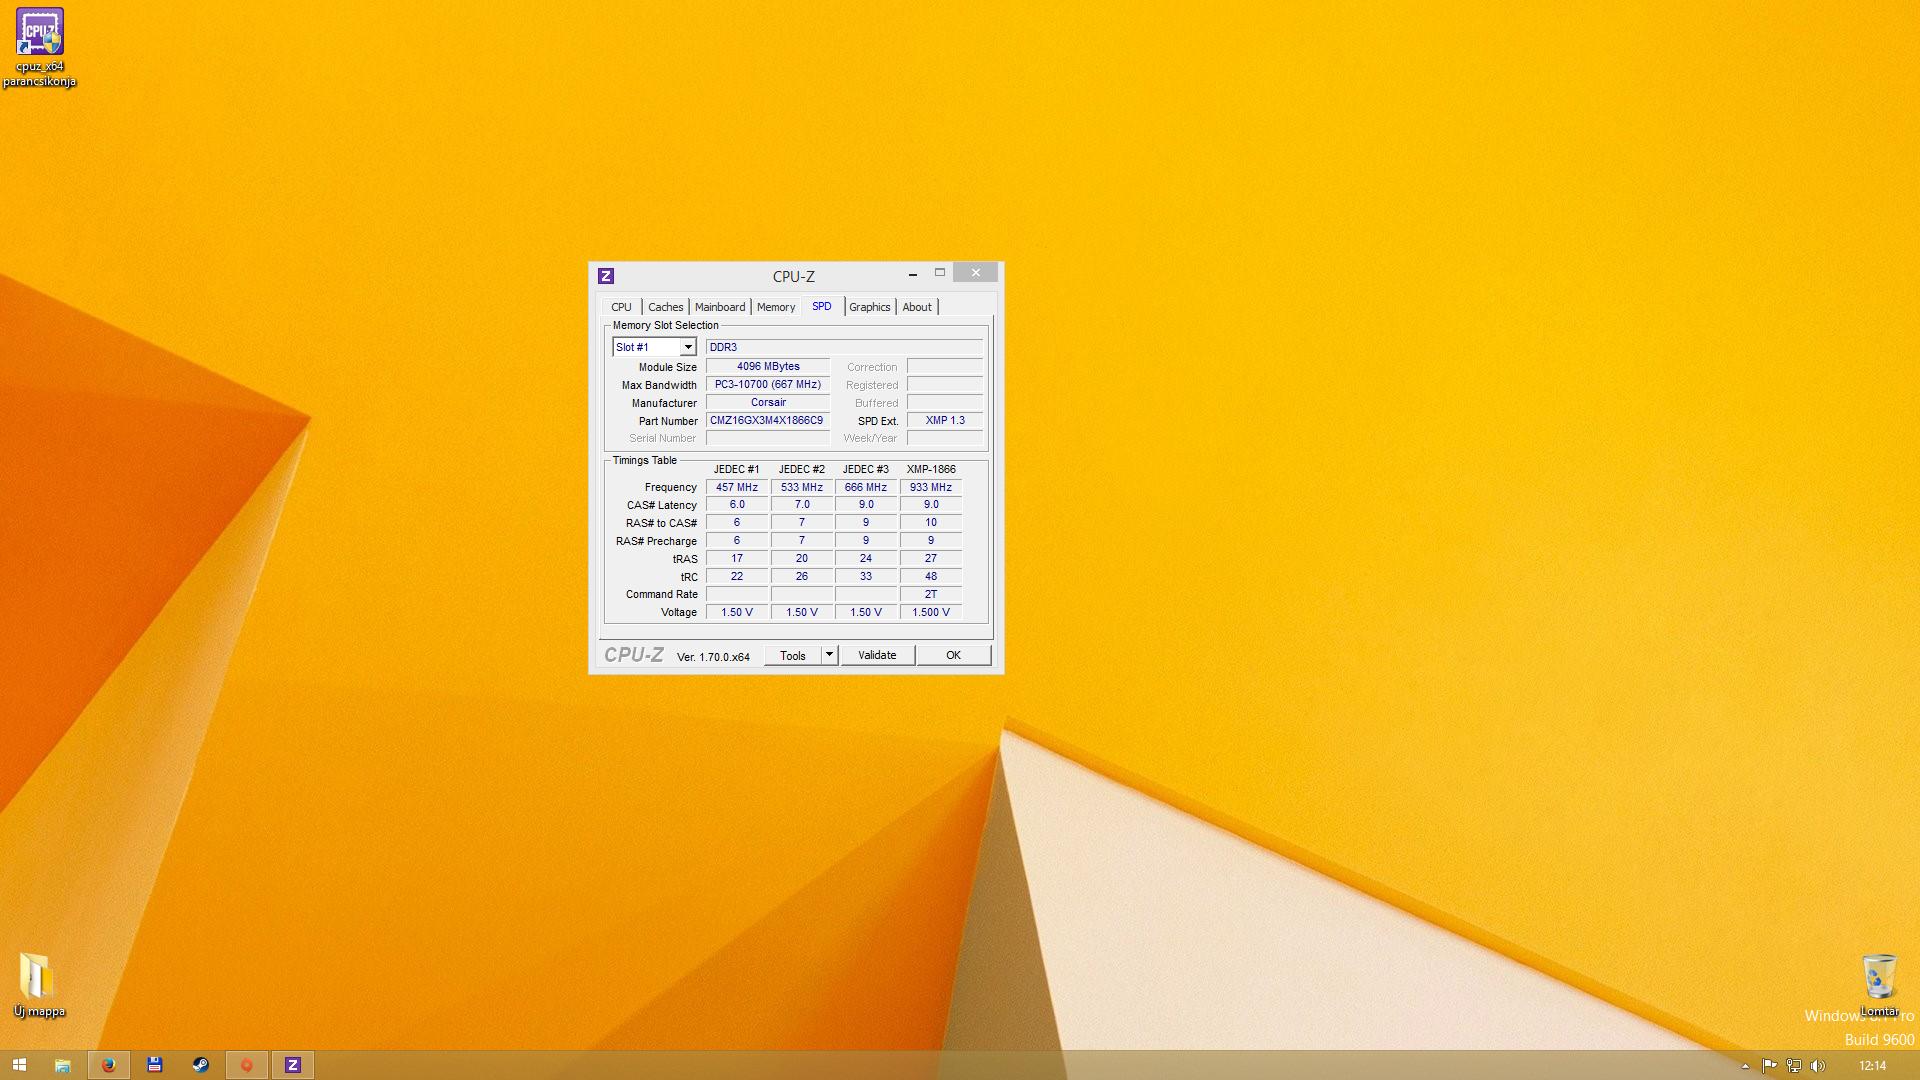Open File Explorer from the taskbar
This screenshot has height=1080, width=1920.
click(x=62, y=1065)
